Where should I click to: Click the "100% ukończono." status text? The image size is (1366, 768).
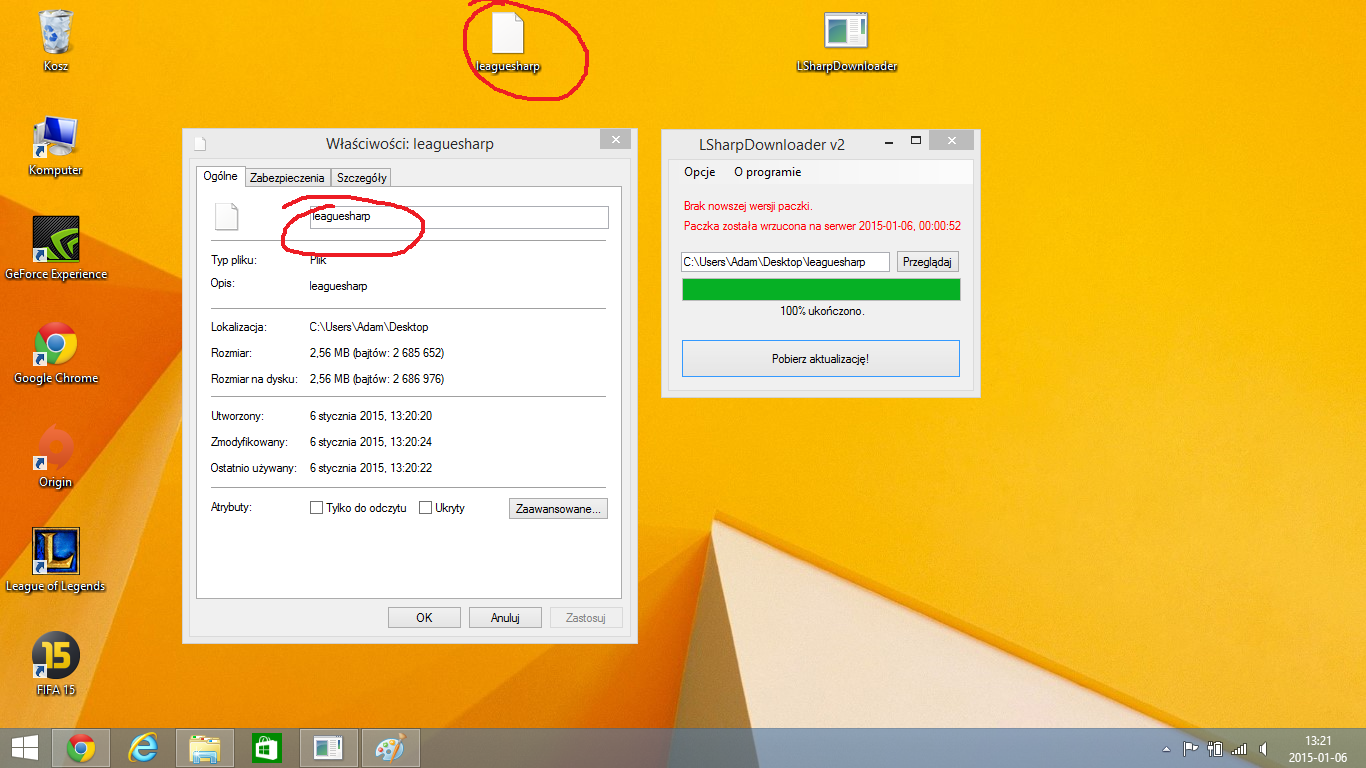822,311
